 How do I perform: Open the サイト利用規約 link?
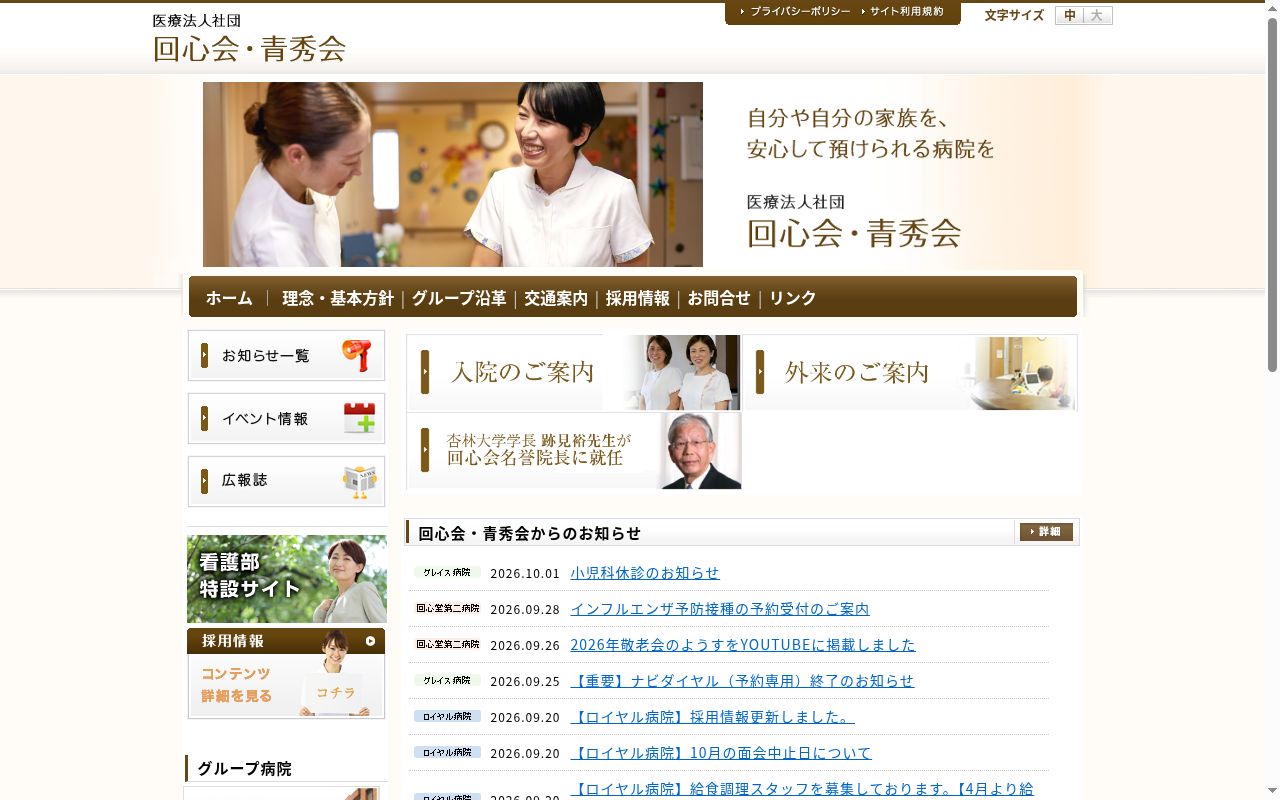coord(902,12)
